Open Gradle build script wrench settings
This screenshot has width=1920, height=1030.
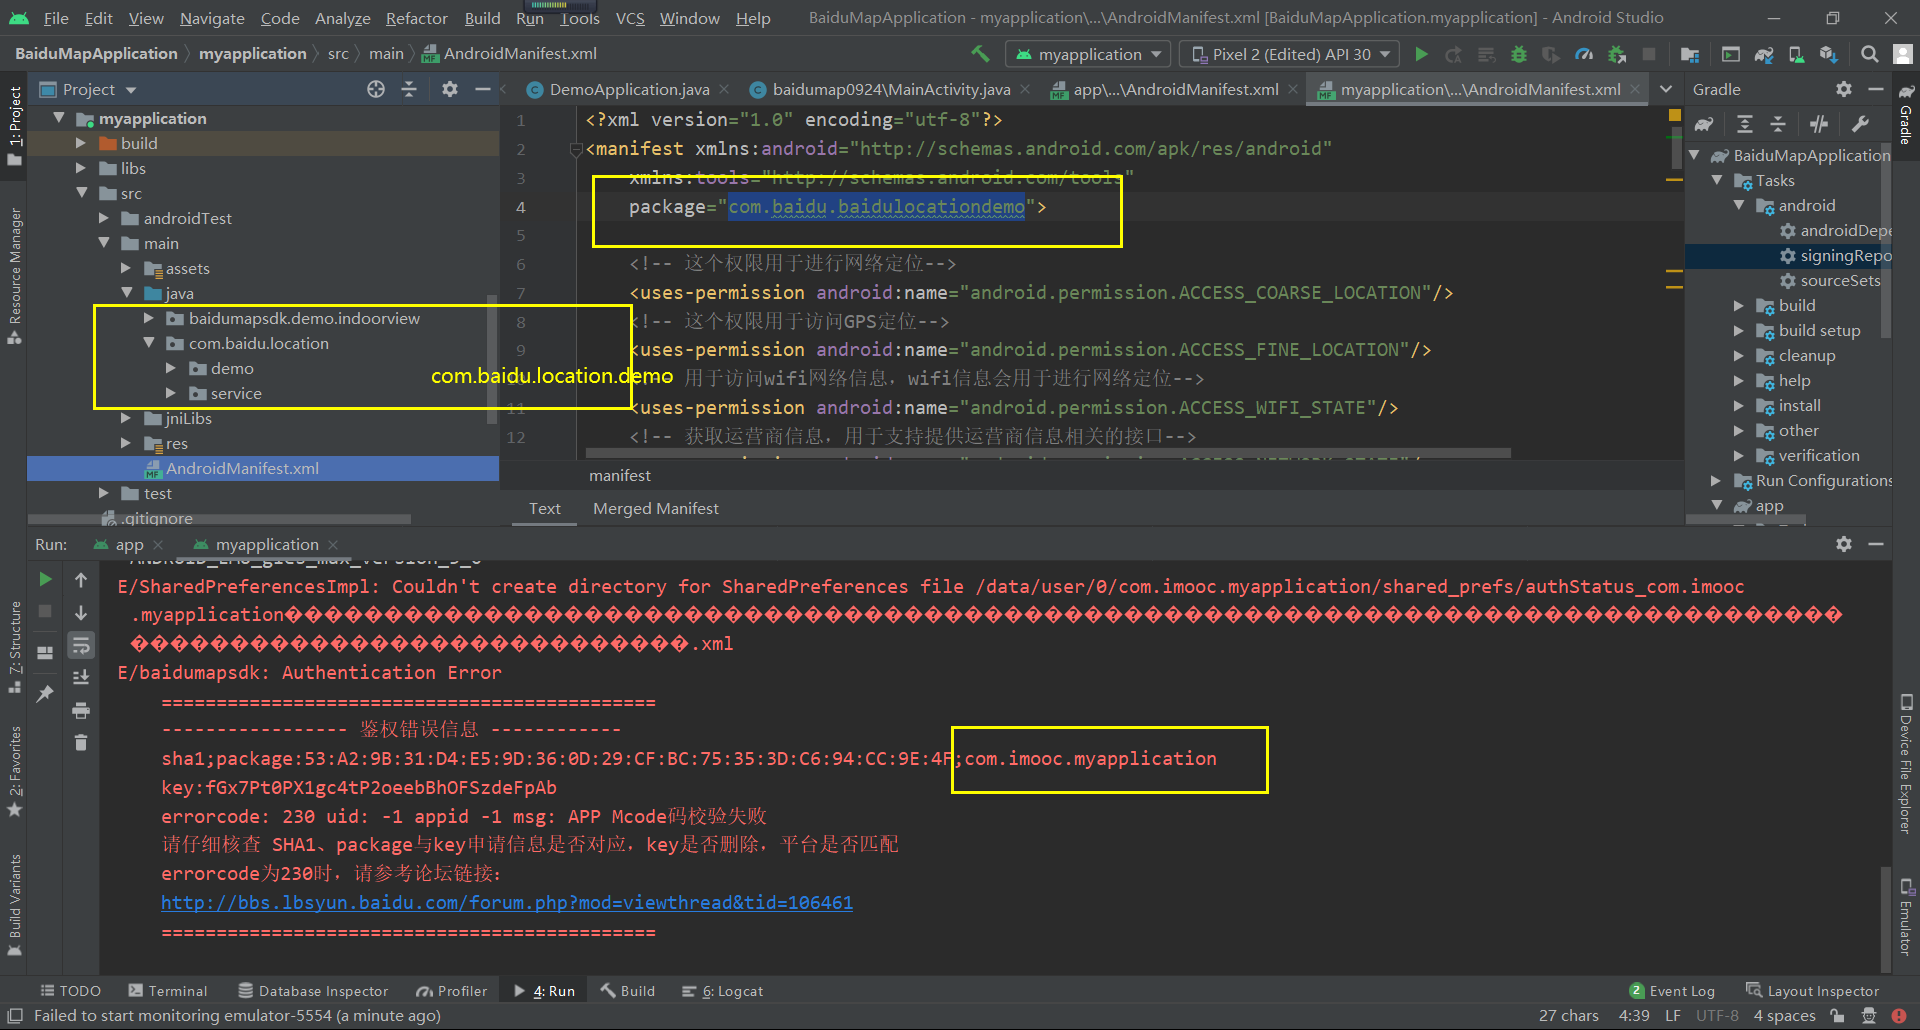pyautogui.click(x=1860, y=124)
